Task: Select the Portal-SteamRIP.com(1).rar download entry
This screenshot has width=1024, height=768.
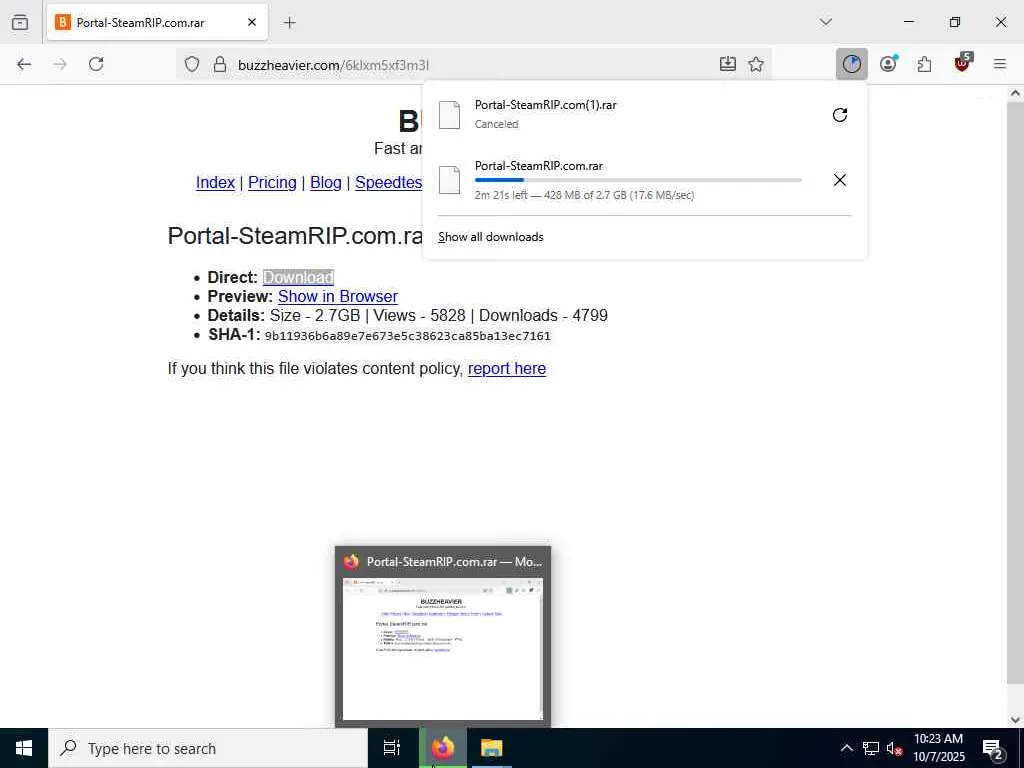Action: pos(626,114)
